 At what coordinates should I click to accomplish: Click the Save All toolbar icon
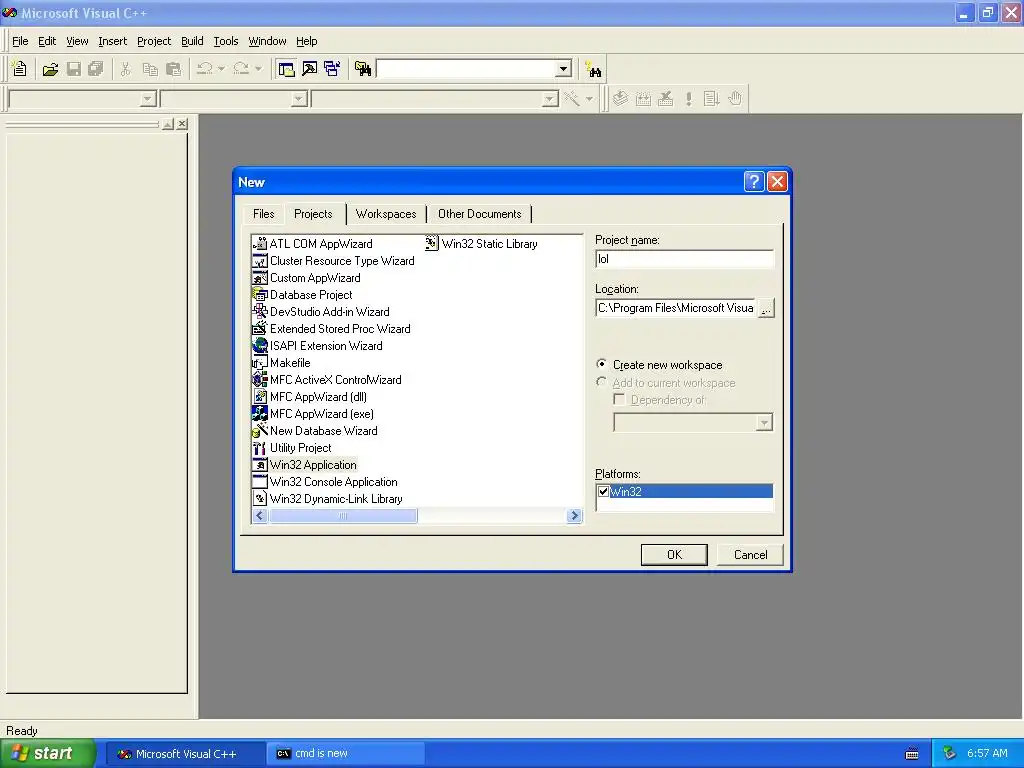96,69
